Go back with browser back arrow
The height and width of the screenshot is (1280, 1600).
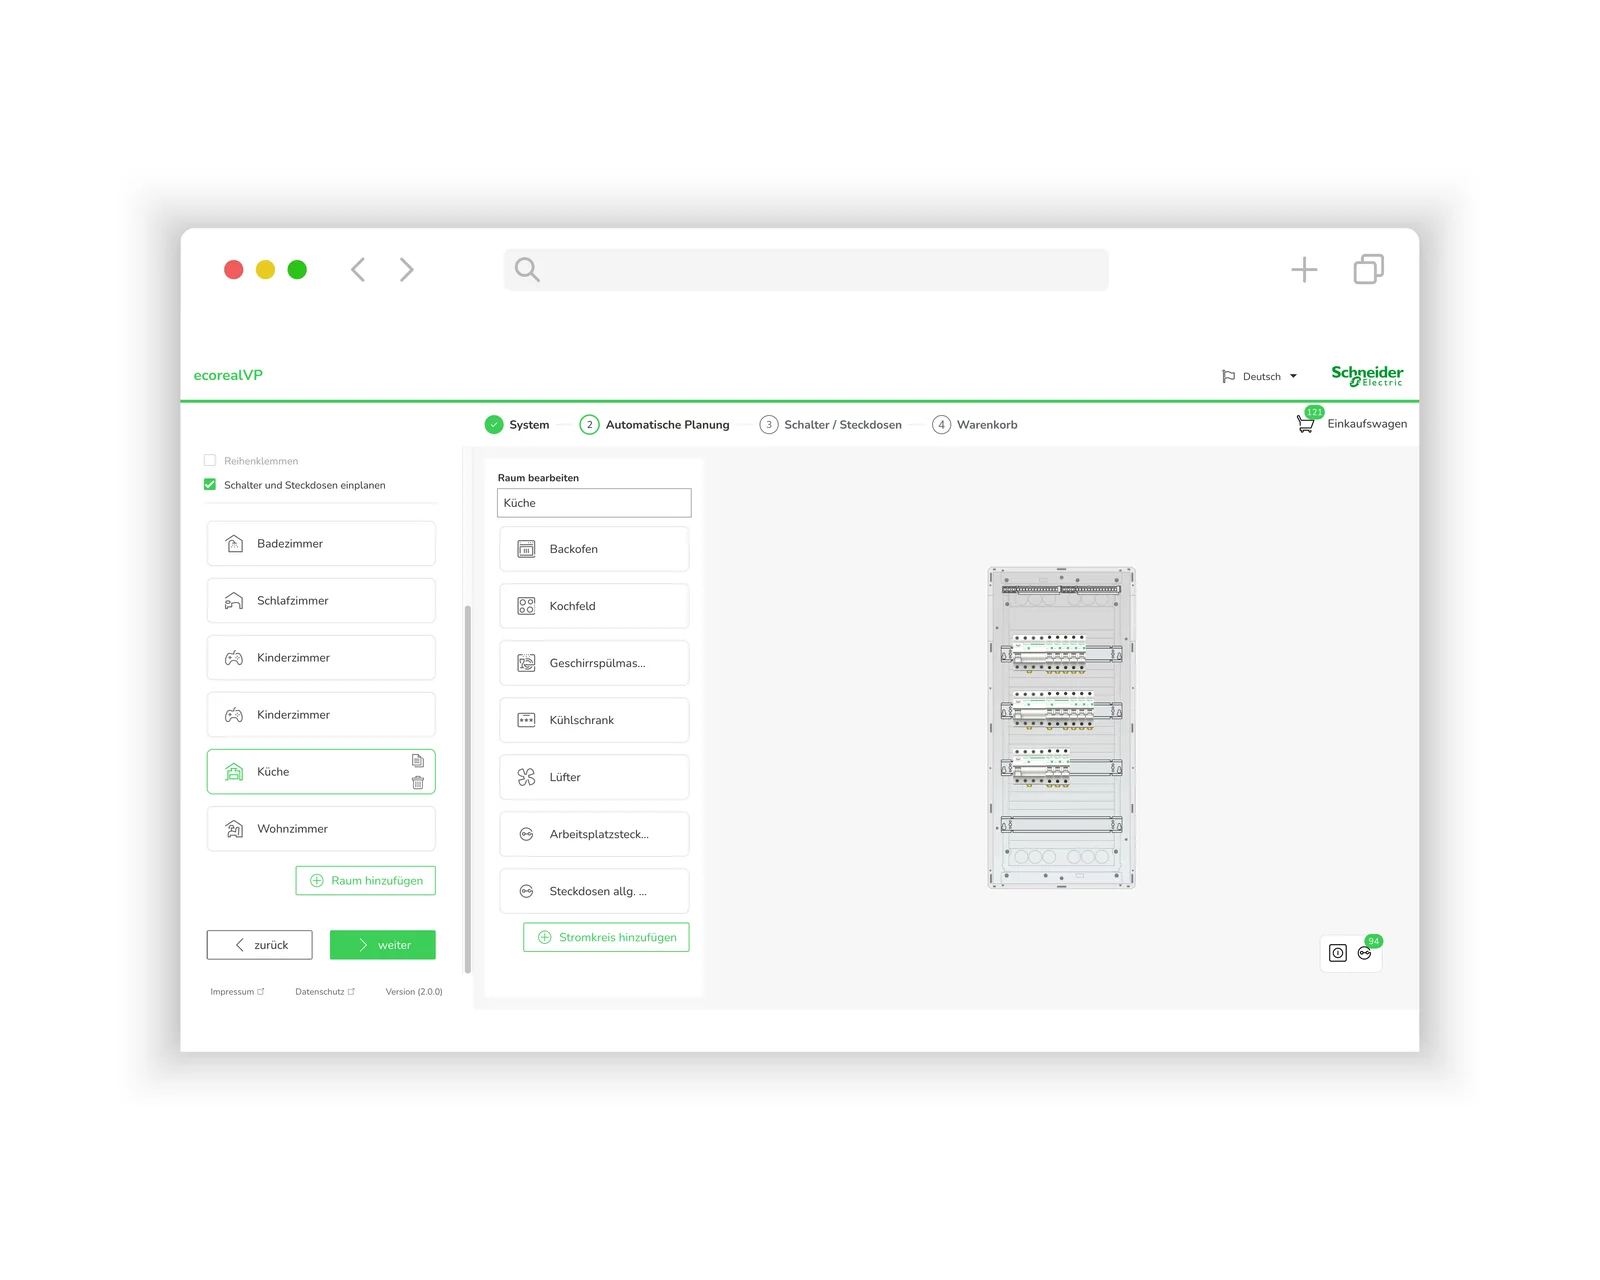pyautogui.click(x=358, y=270)
